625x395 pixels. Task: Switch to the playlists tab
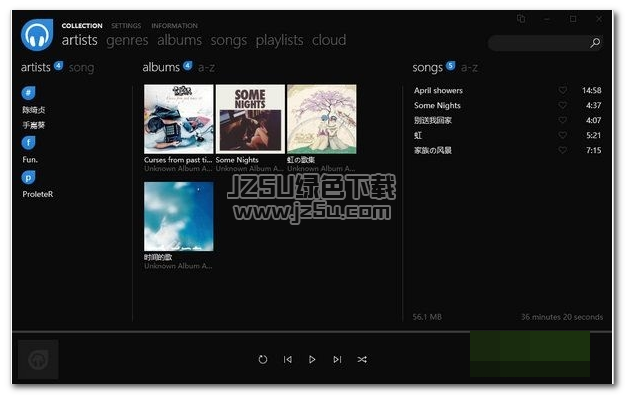point(279,40)
